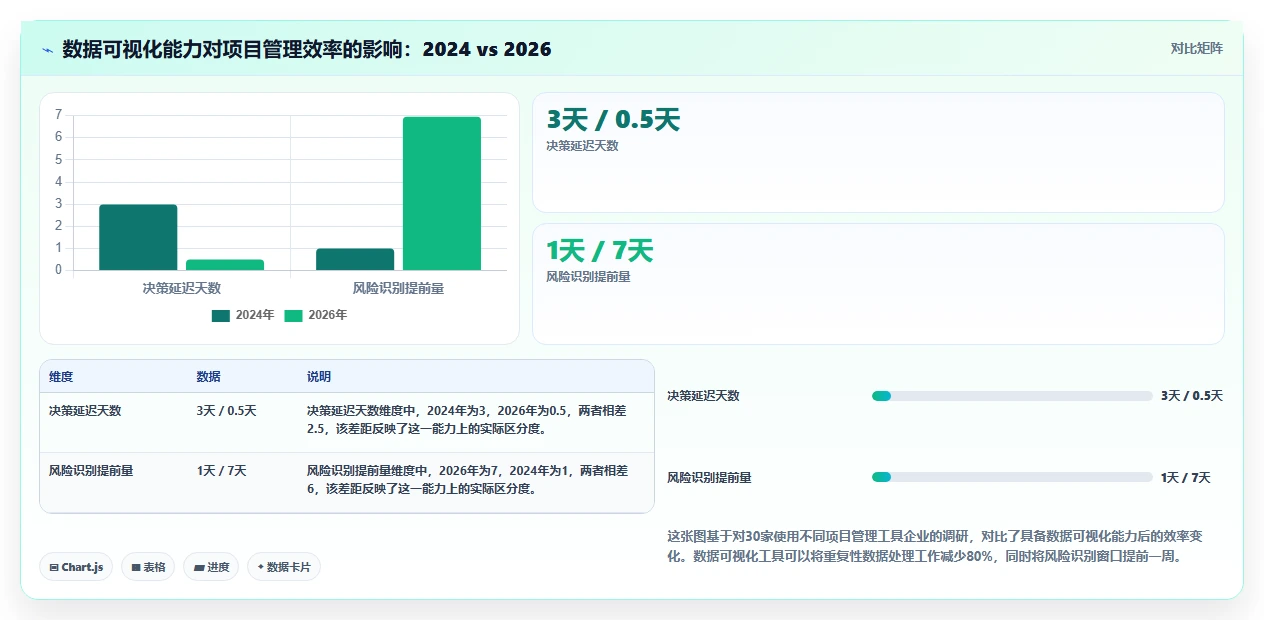Image resolution: width=1264 pixels, height=620 pixels.
Task: Click the tall 2026 bar for 风险识别提前量
Action: [442, 193]
